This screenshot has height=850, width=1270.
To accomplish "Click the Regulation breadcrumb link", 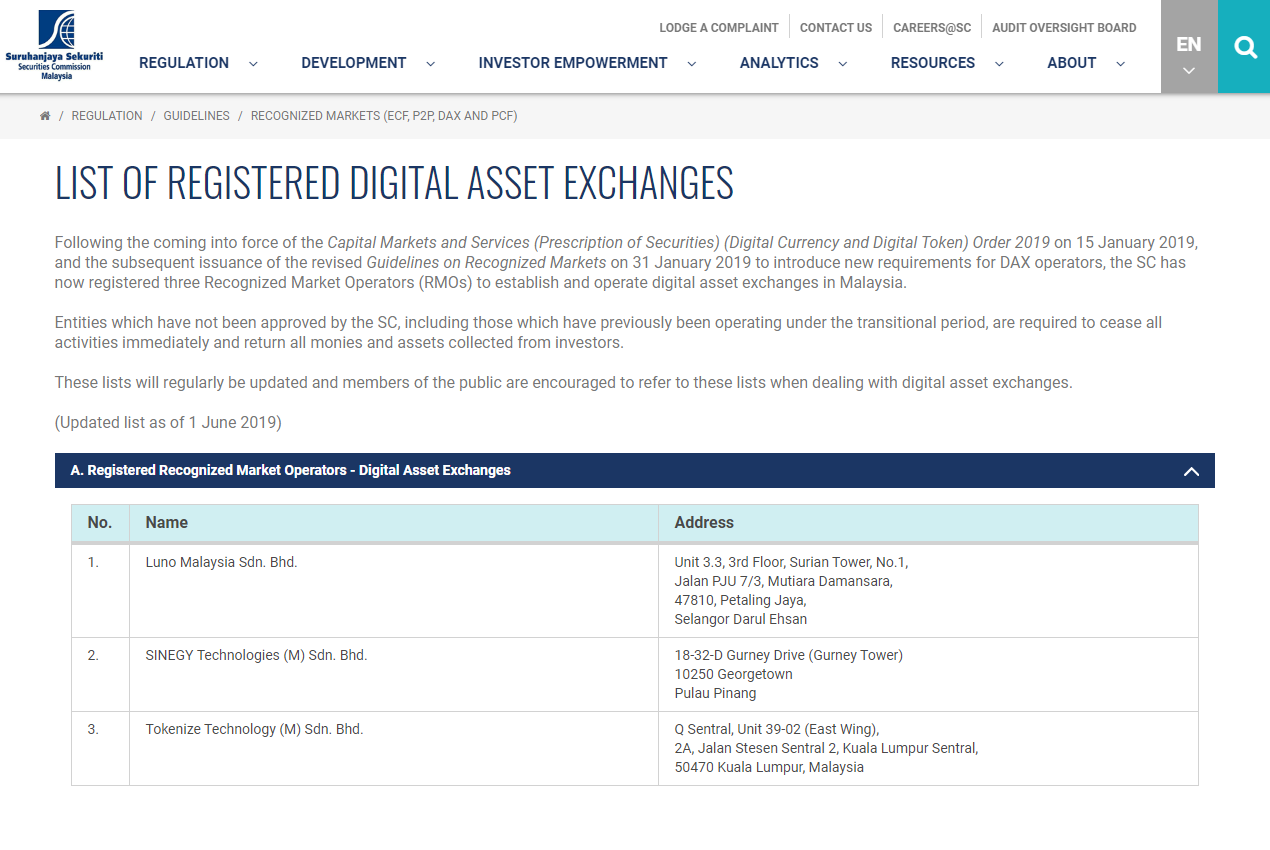I will pyautogui.click(x=107, y=116).
